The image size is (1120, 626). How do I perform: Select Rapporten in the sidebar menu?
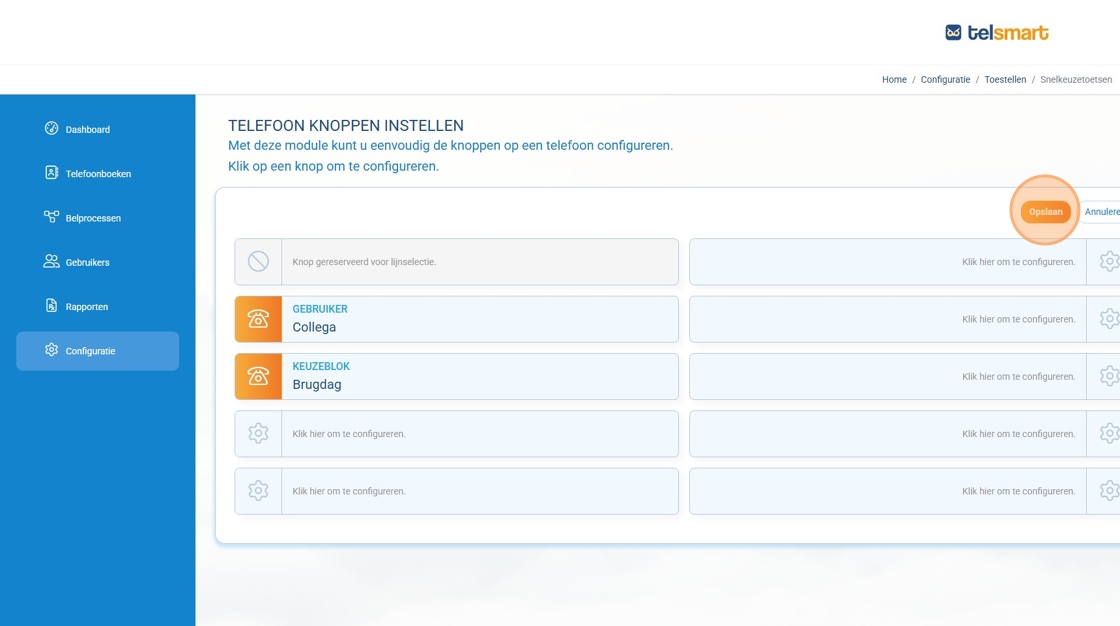(87, 307)
